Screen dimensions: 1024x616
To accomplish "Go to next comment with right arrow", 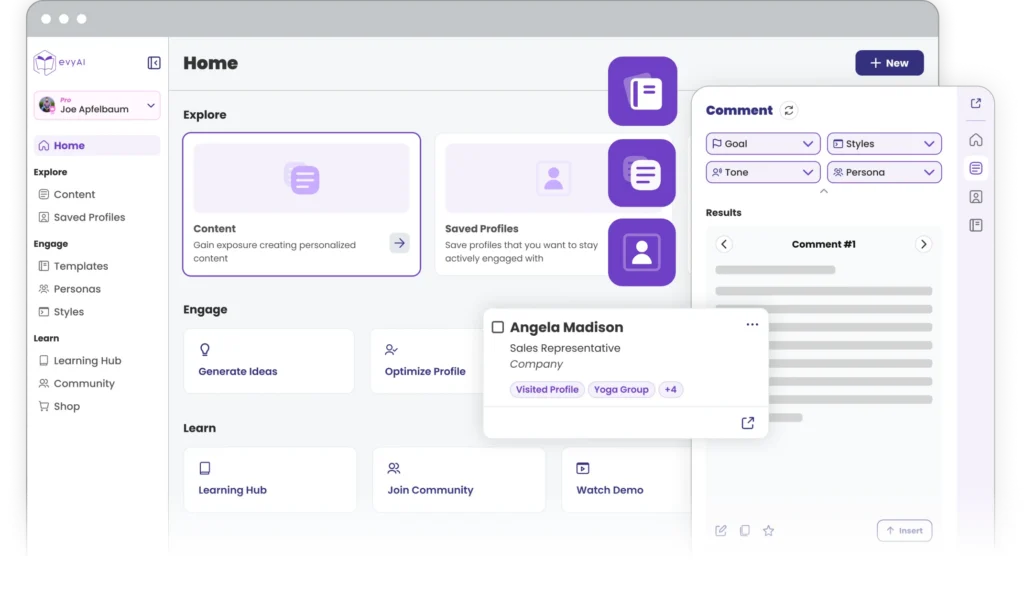I will (x=923, y=244).
